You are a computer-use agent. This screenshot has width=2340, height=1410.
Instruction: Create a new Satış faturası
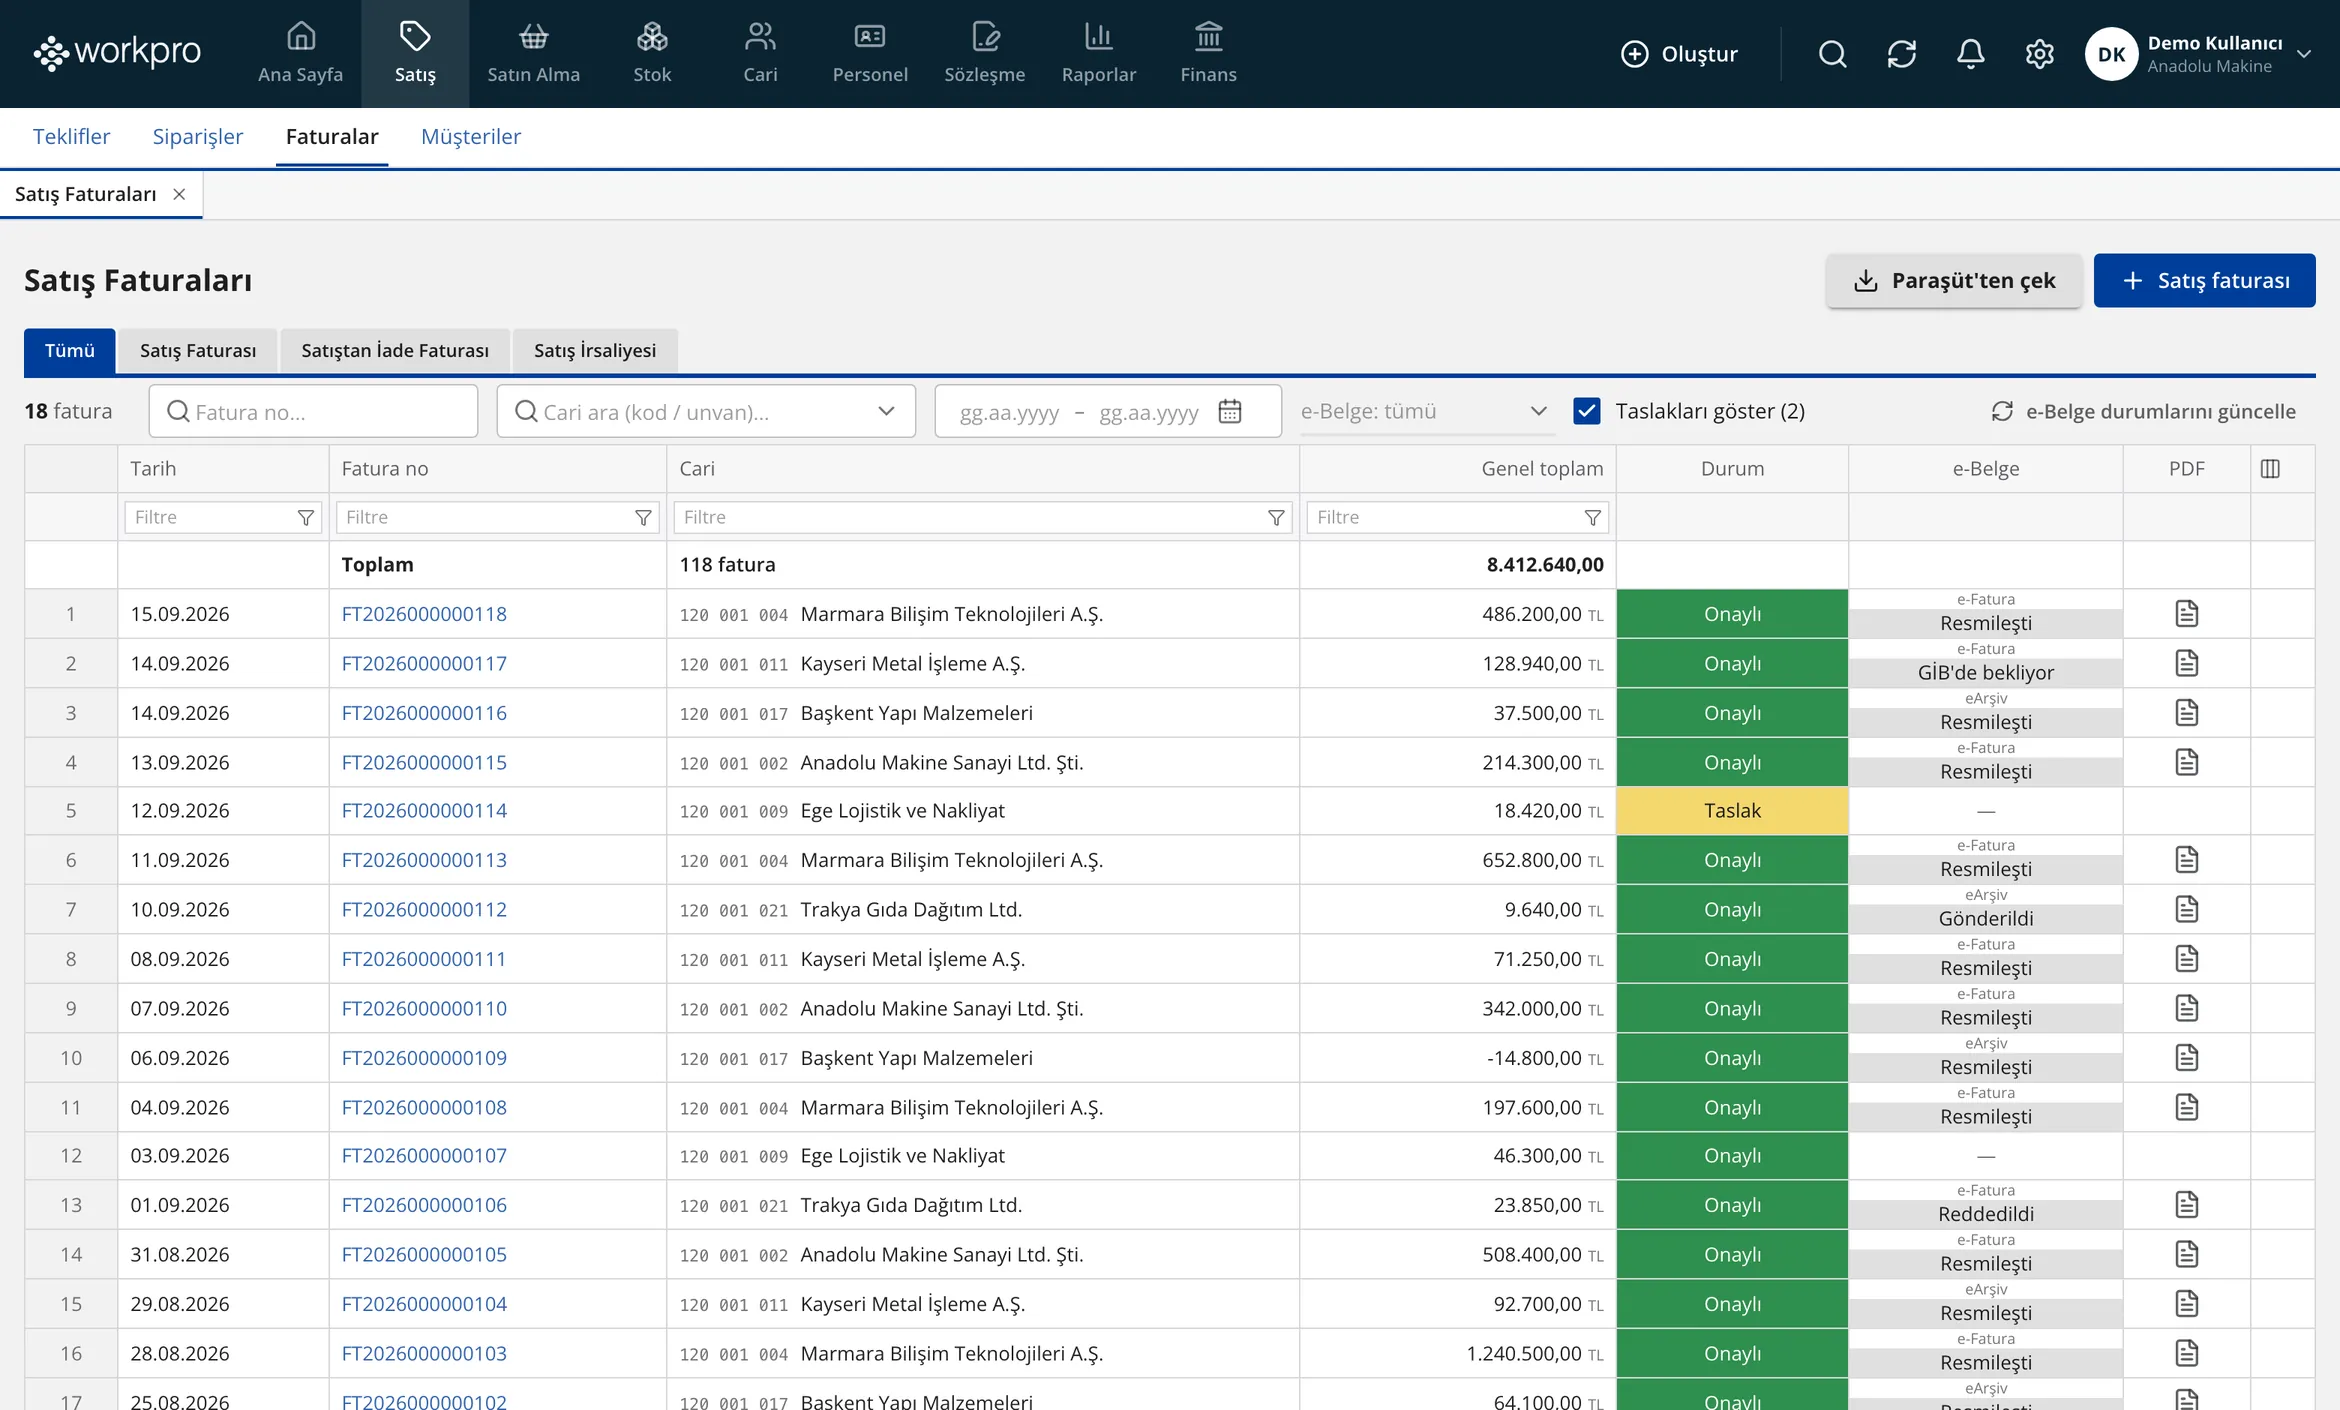point(2204,280)
